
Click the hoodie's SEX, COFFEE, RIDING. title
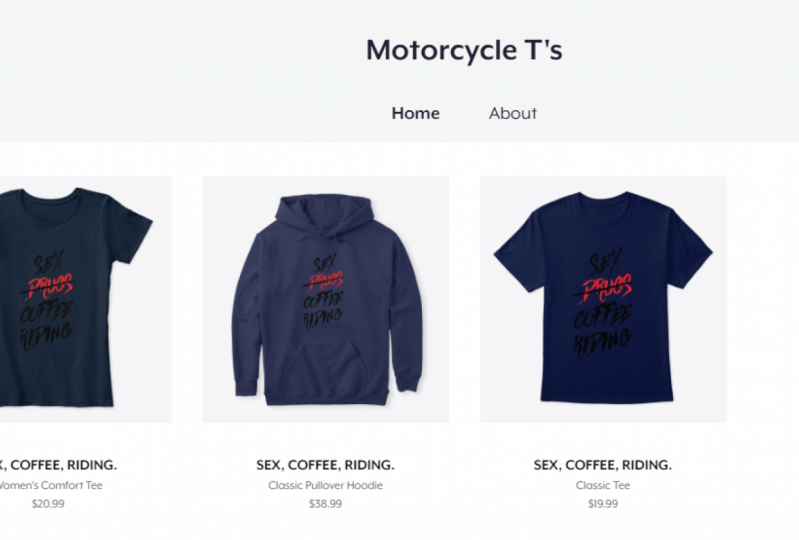tap(325, 465)
